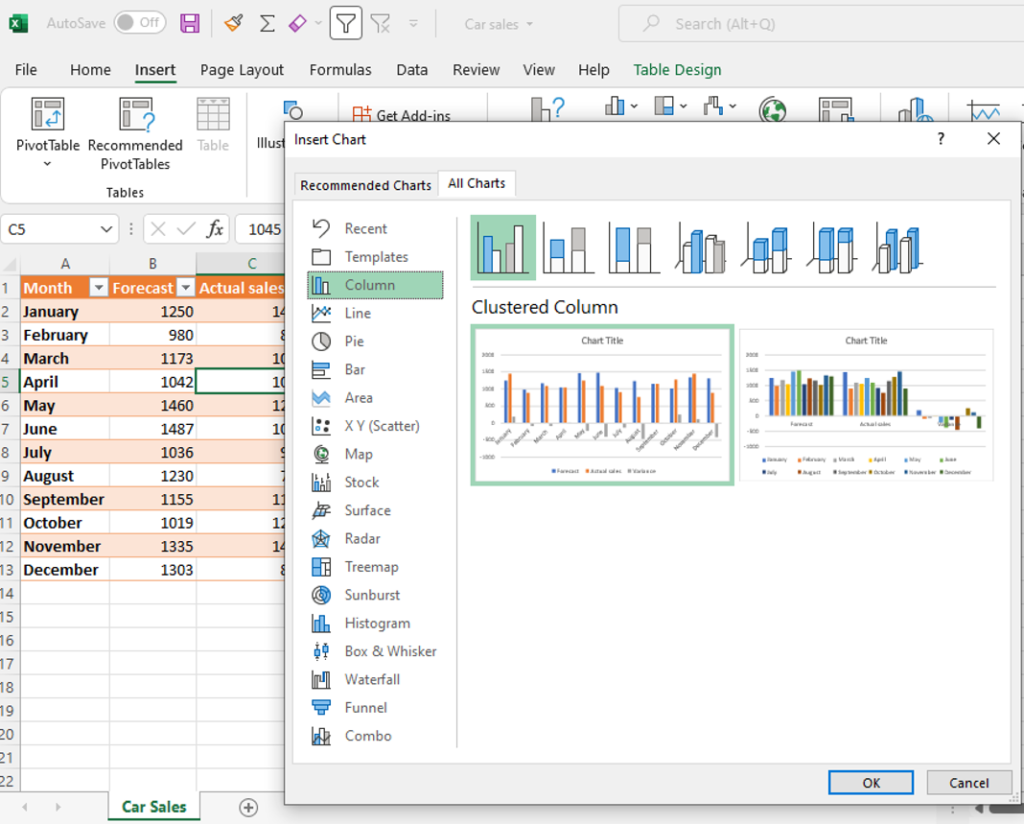Expand the Name Box dropdown arrow

[x=107, y=229]
